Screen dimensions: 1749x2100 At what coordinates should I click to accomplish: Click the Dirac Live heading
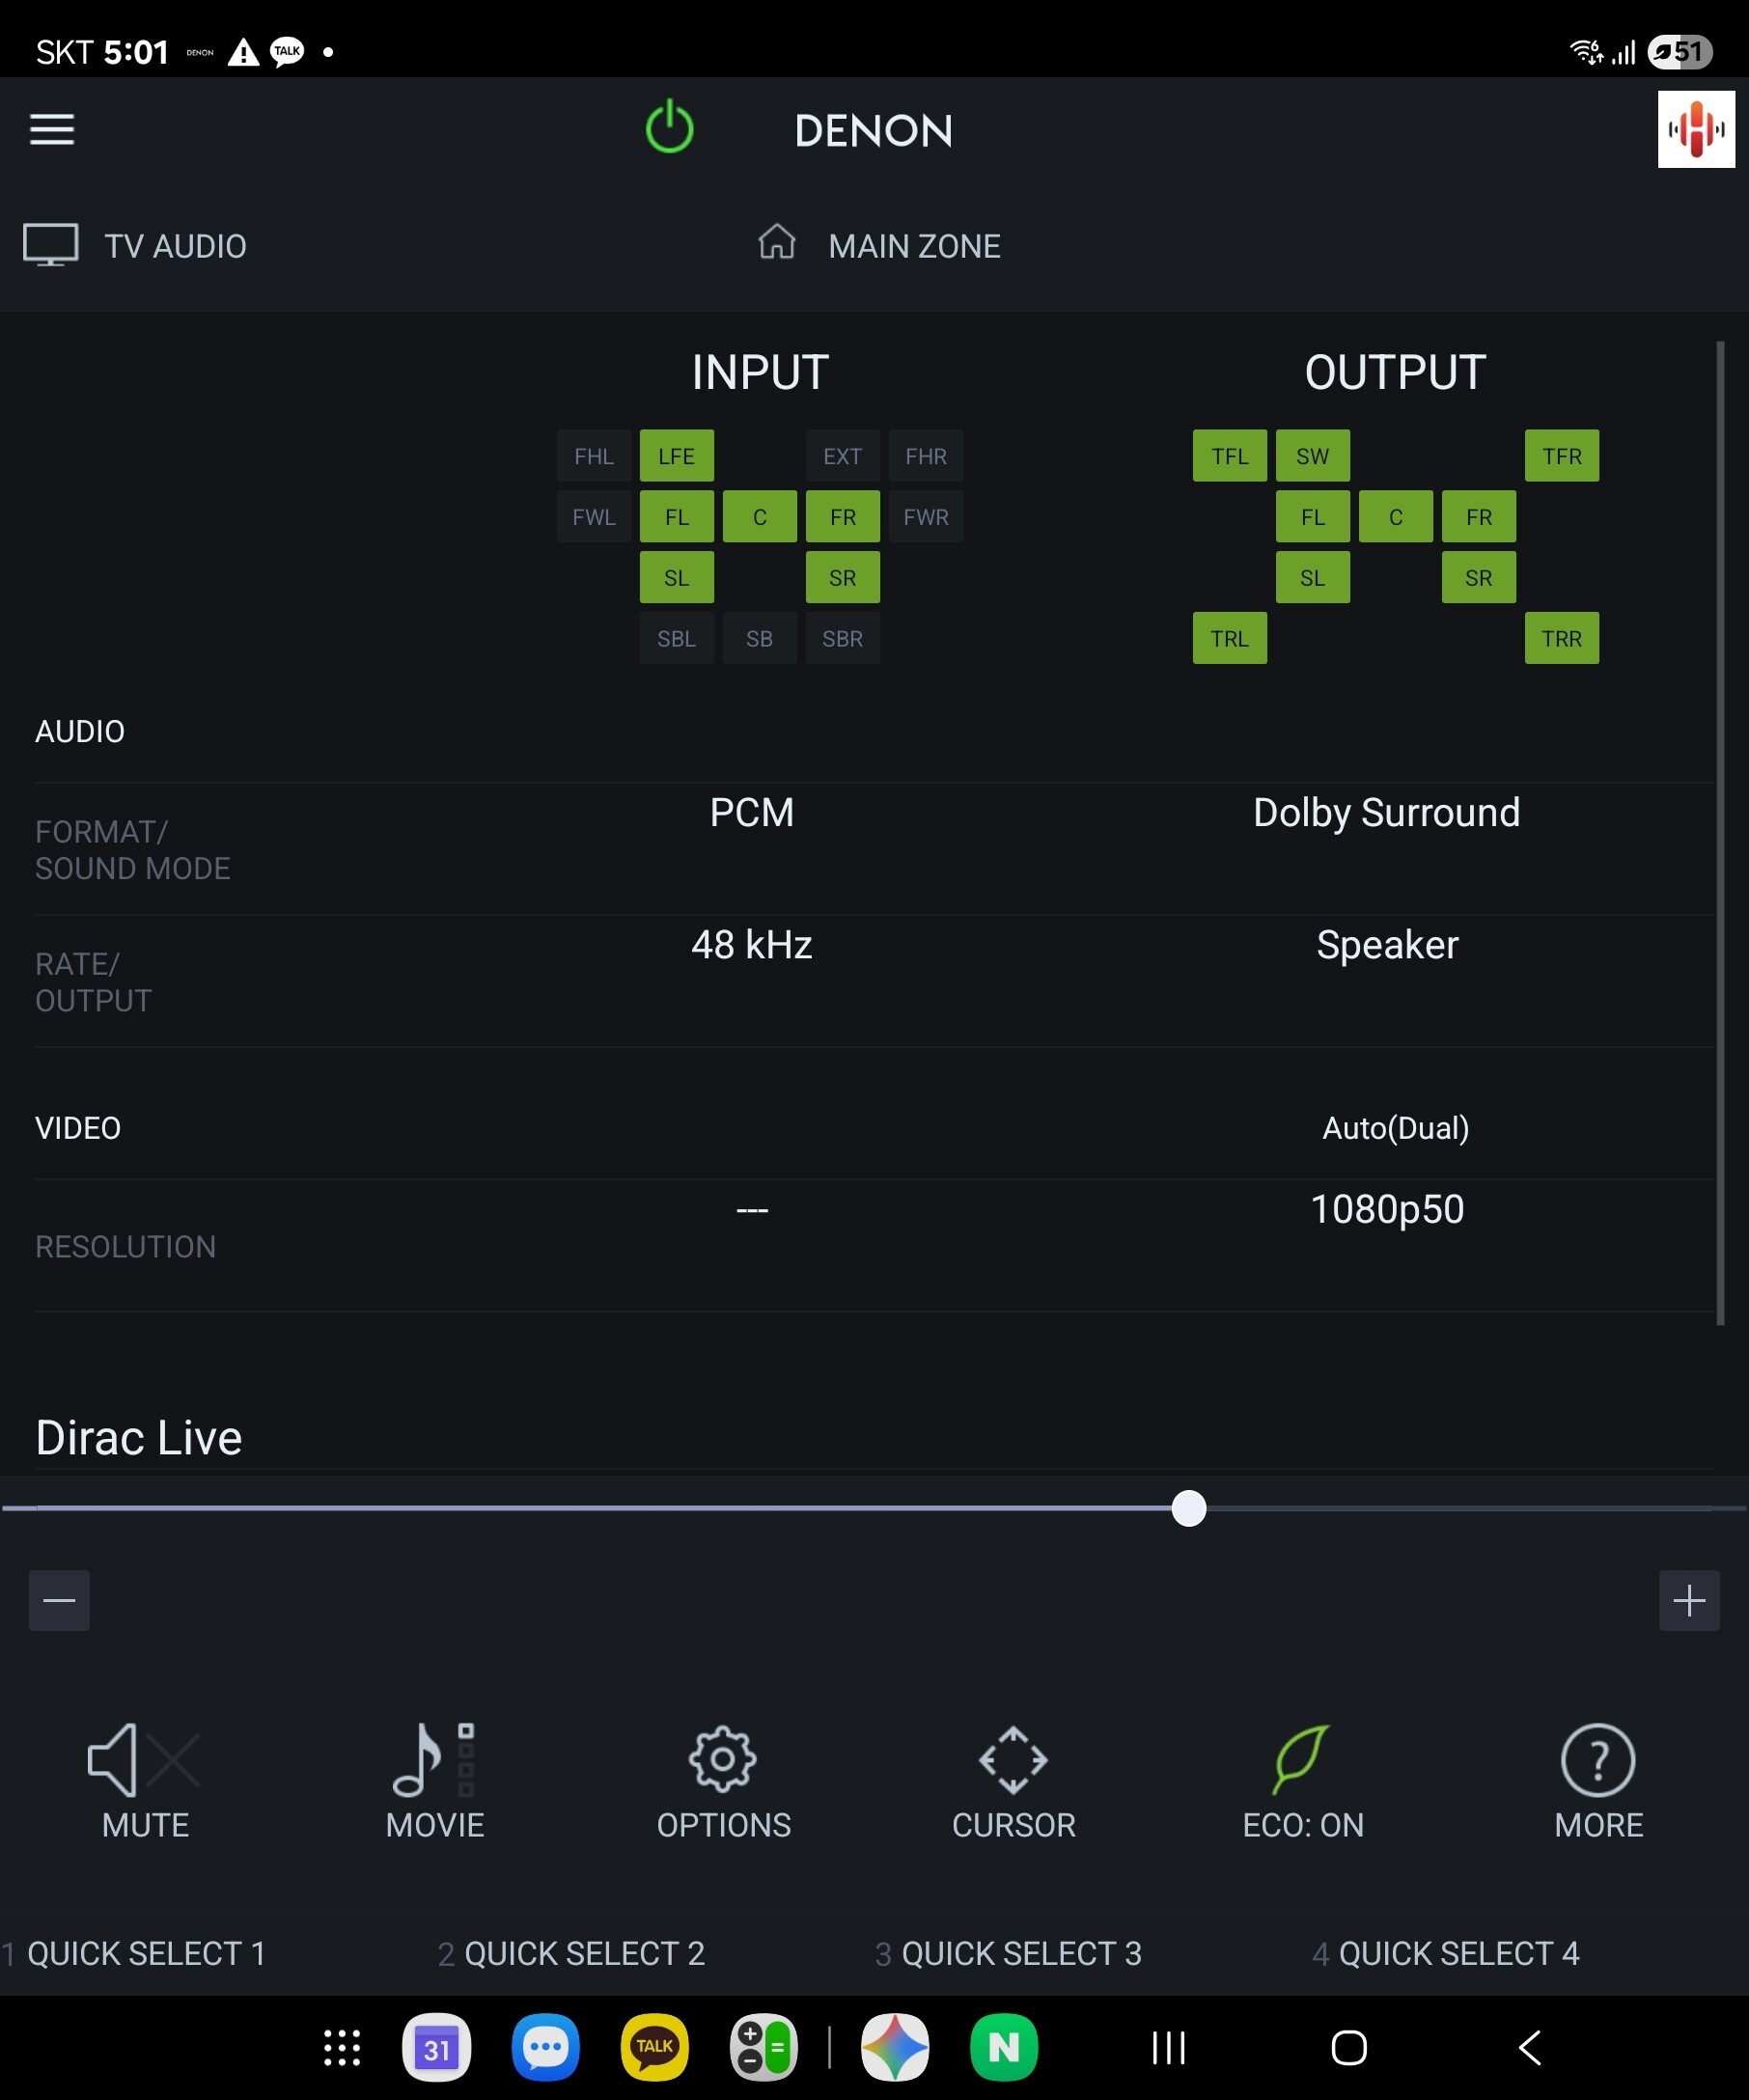click(x=139, y=1438)
